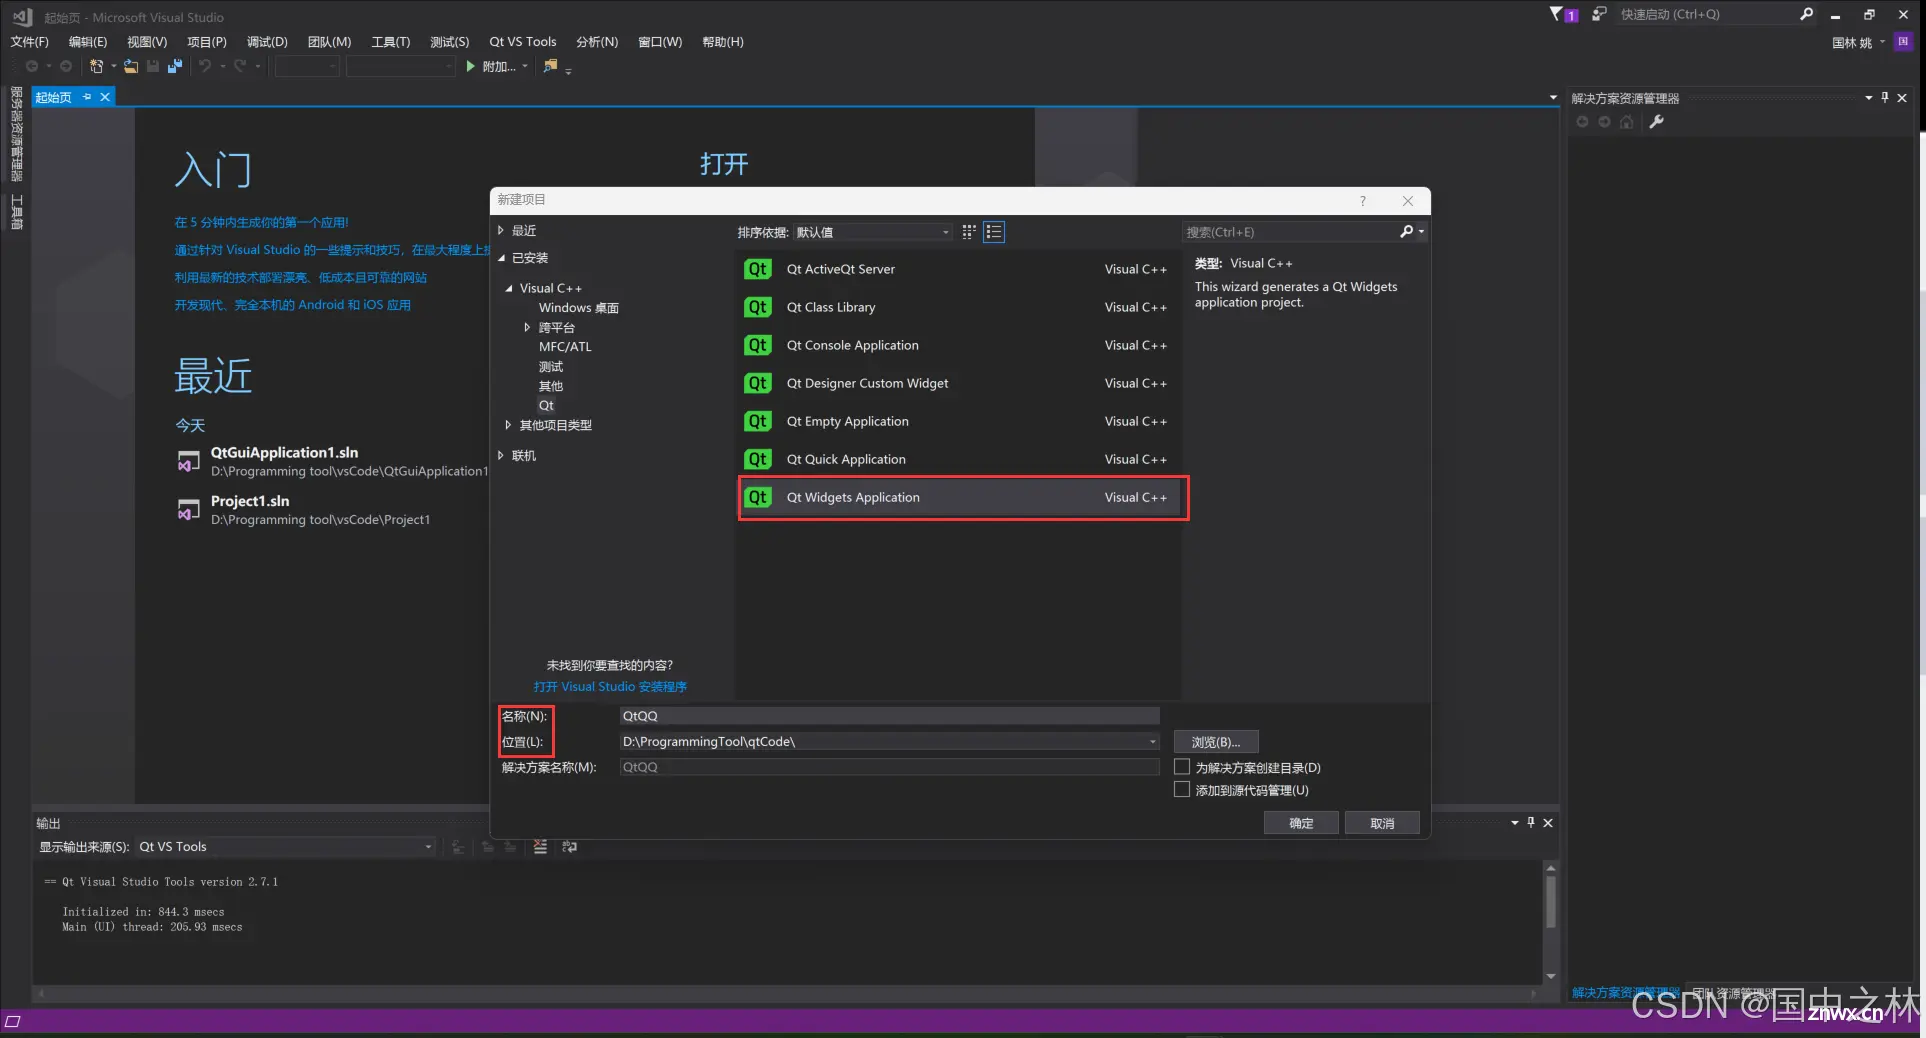Expand the cross-platform tree node
This screenshot has height=1038, width=1926.
point(527,328)
